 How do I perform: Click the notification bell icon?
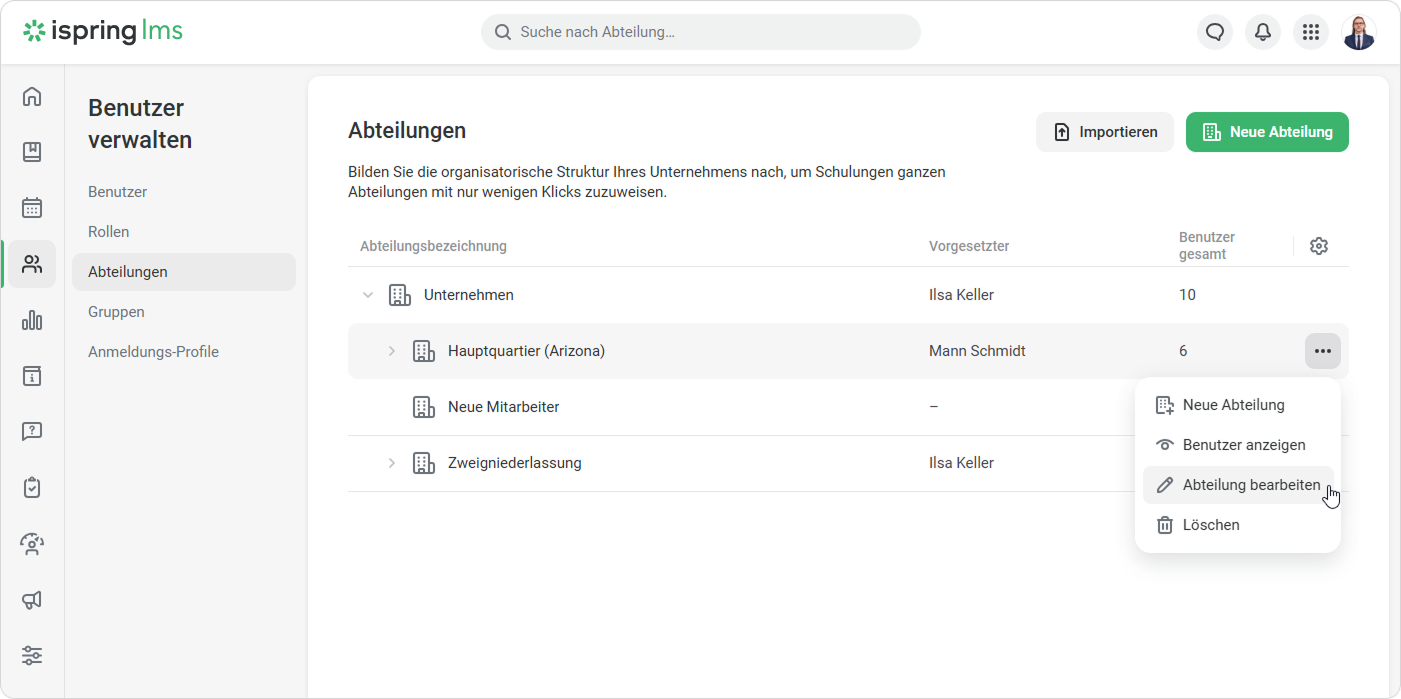click(1263, 32)
